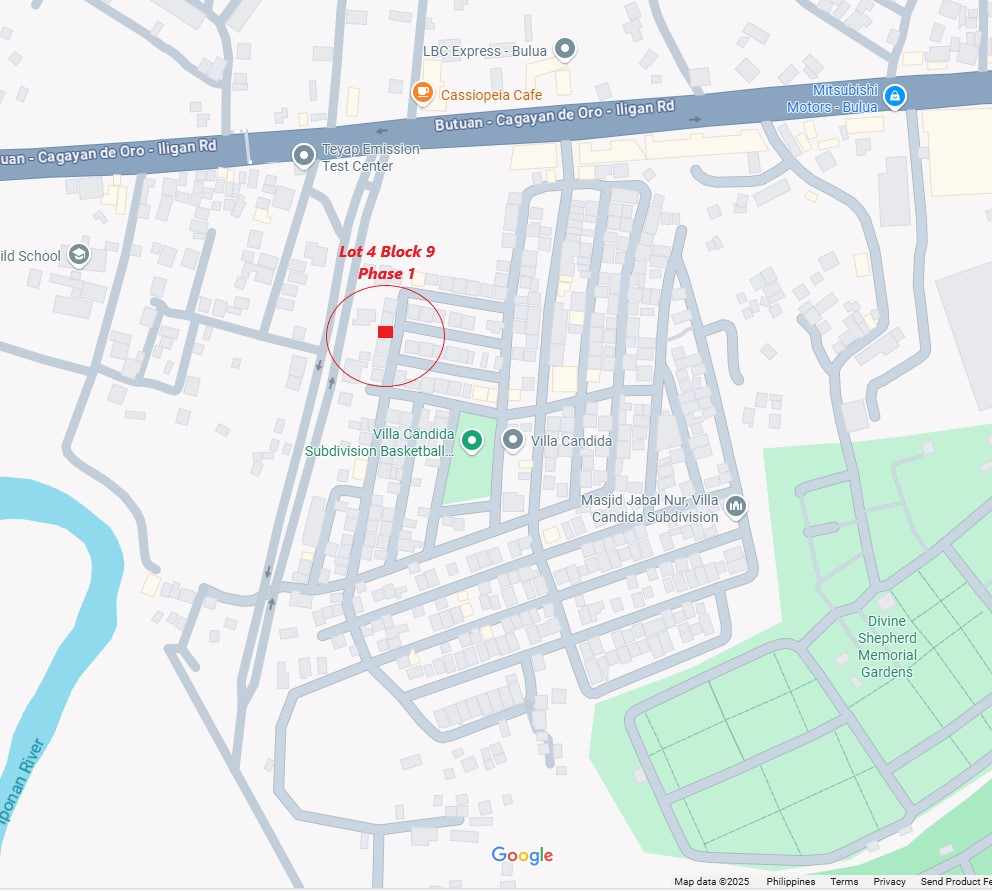
Task: Open the school graduation cap marker icon
Action: (x=79, y=254)
